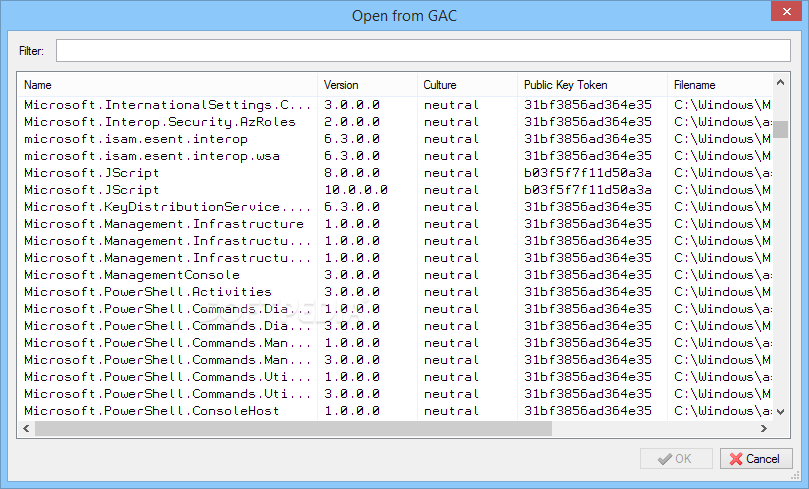
Task: Select microsoft.isam.esent.interop row
Action: (396, 139)
